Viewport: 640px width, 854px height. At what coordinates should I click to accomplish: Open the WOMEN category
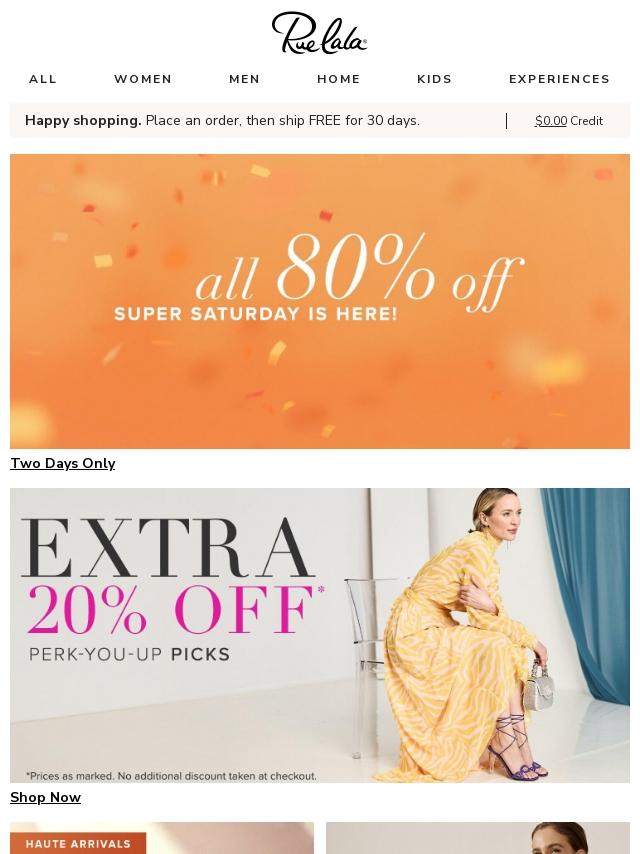tap(143, 79)
